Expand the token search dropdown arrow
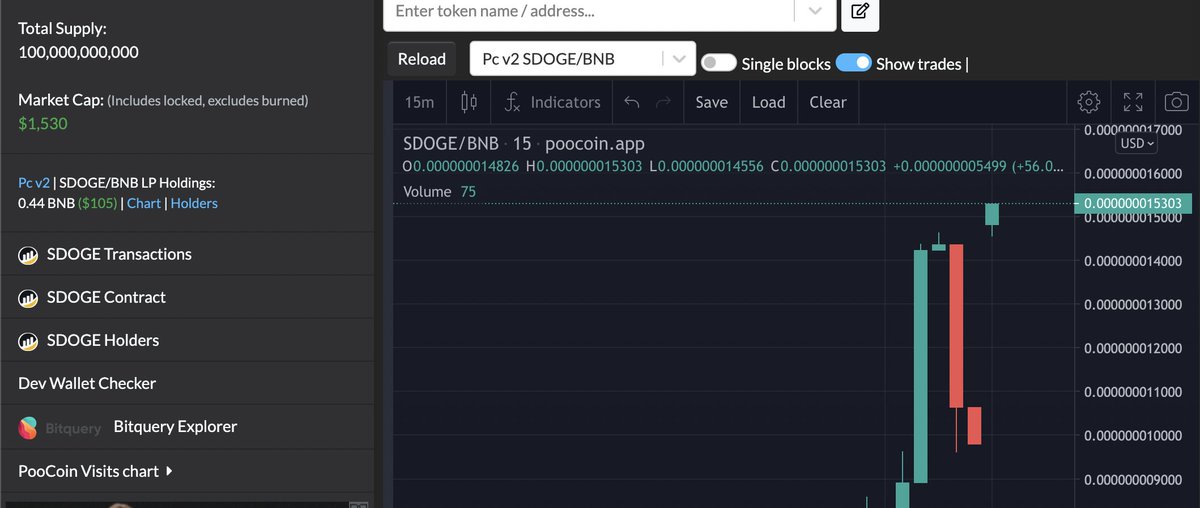1200x508 pixels. (816, 11)
